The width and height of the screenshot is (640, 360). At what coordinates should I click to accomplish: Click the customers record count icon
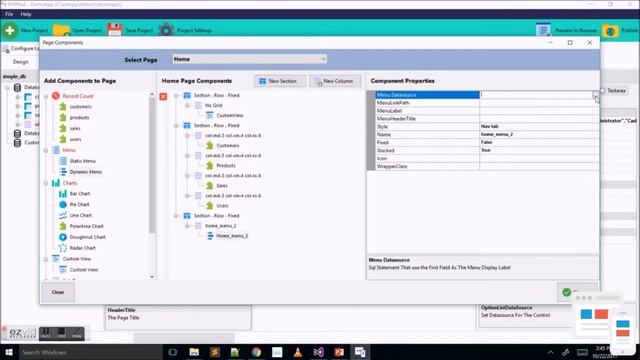click(63, 107)
